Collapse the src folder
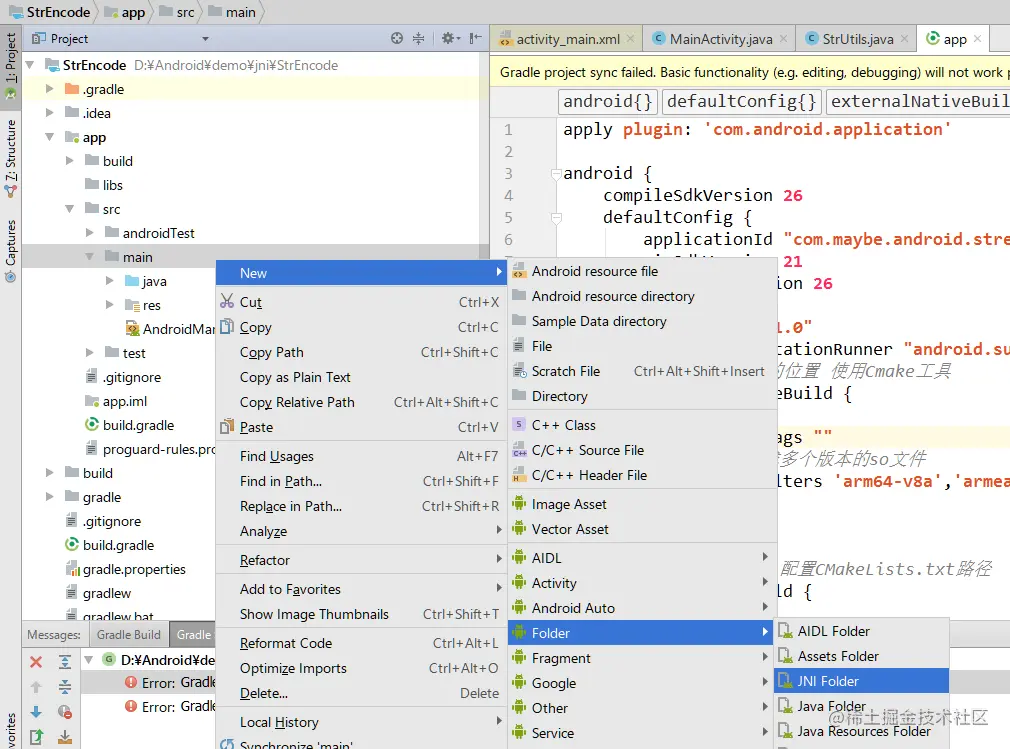The height and width of the screenshot is (749, 1010). pyautogui.click(x=70, y=209)
